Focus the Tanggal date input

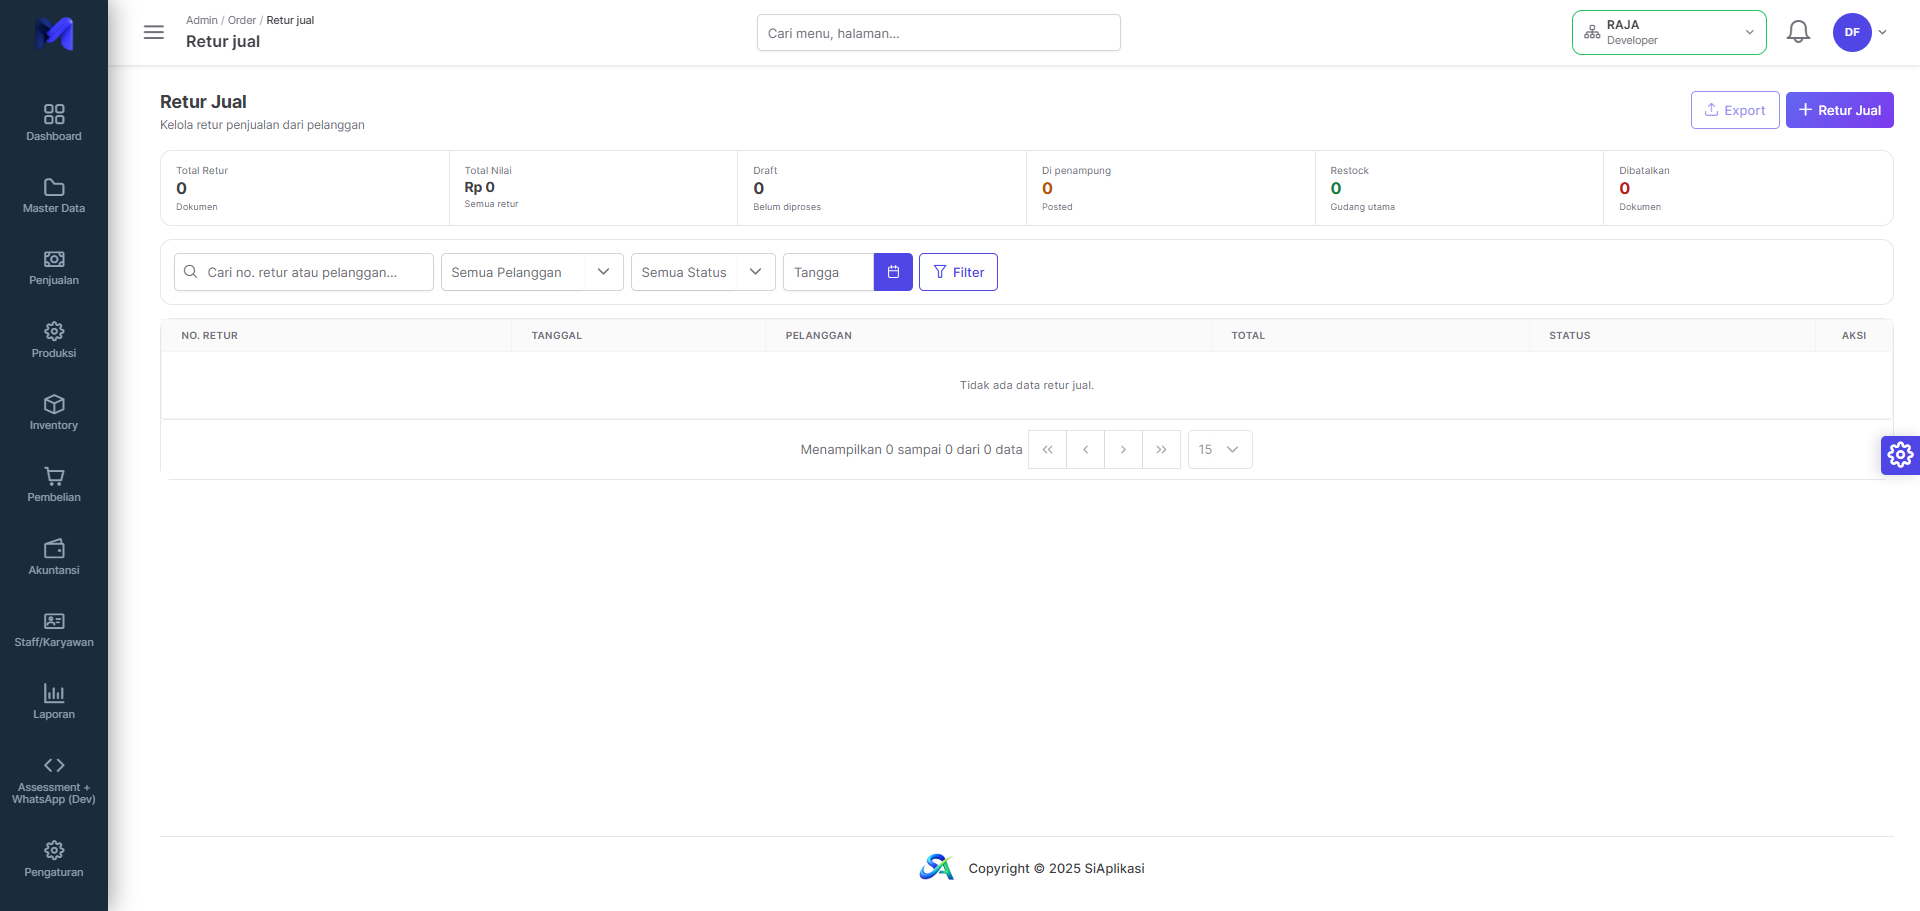pyautogui.click(x=828, y=272)
